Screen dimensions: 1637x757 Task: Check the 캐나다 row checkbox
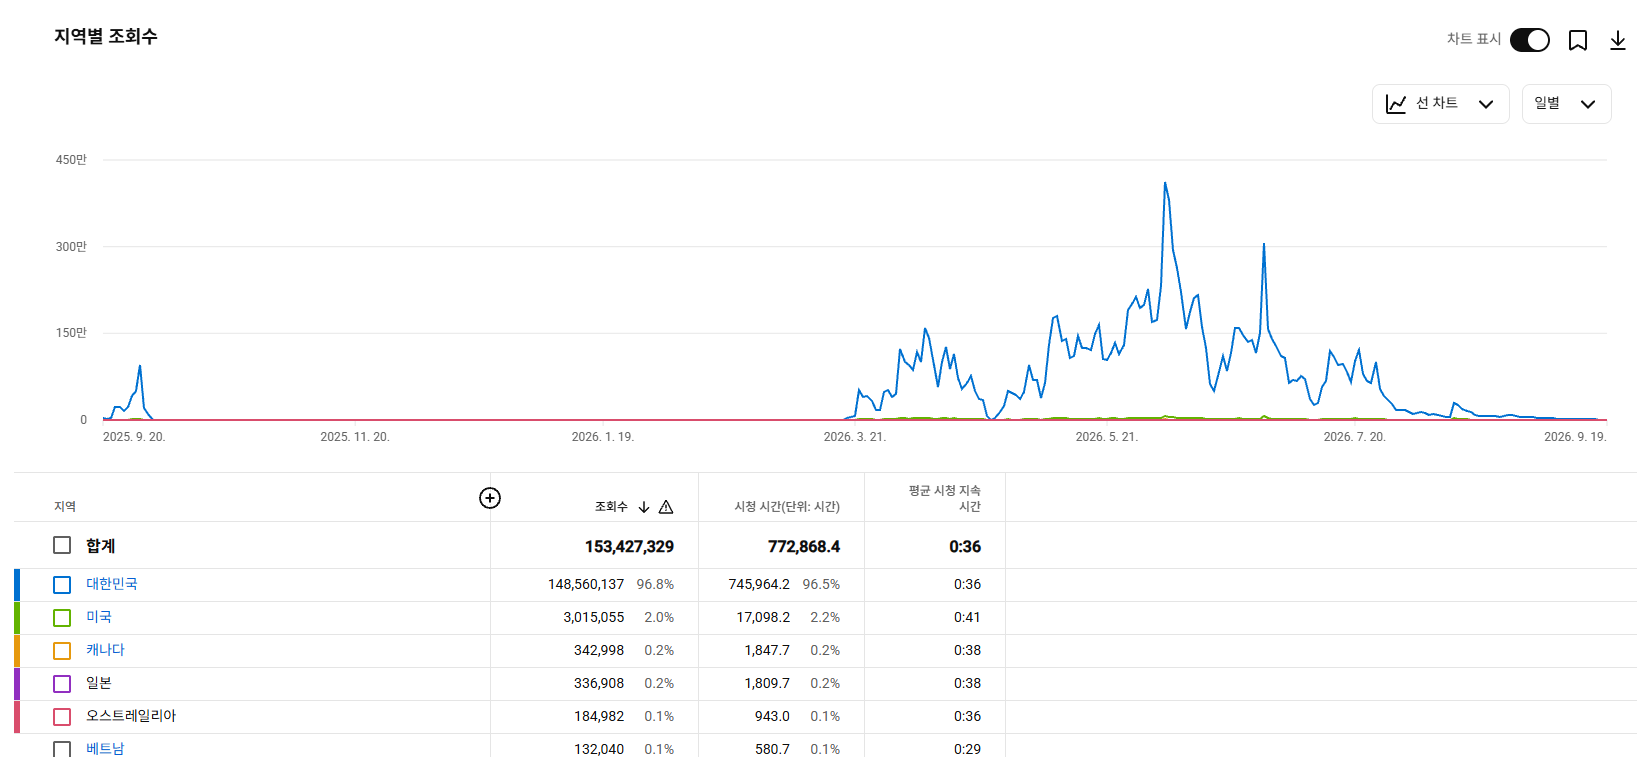point(62,651)
